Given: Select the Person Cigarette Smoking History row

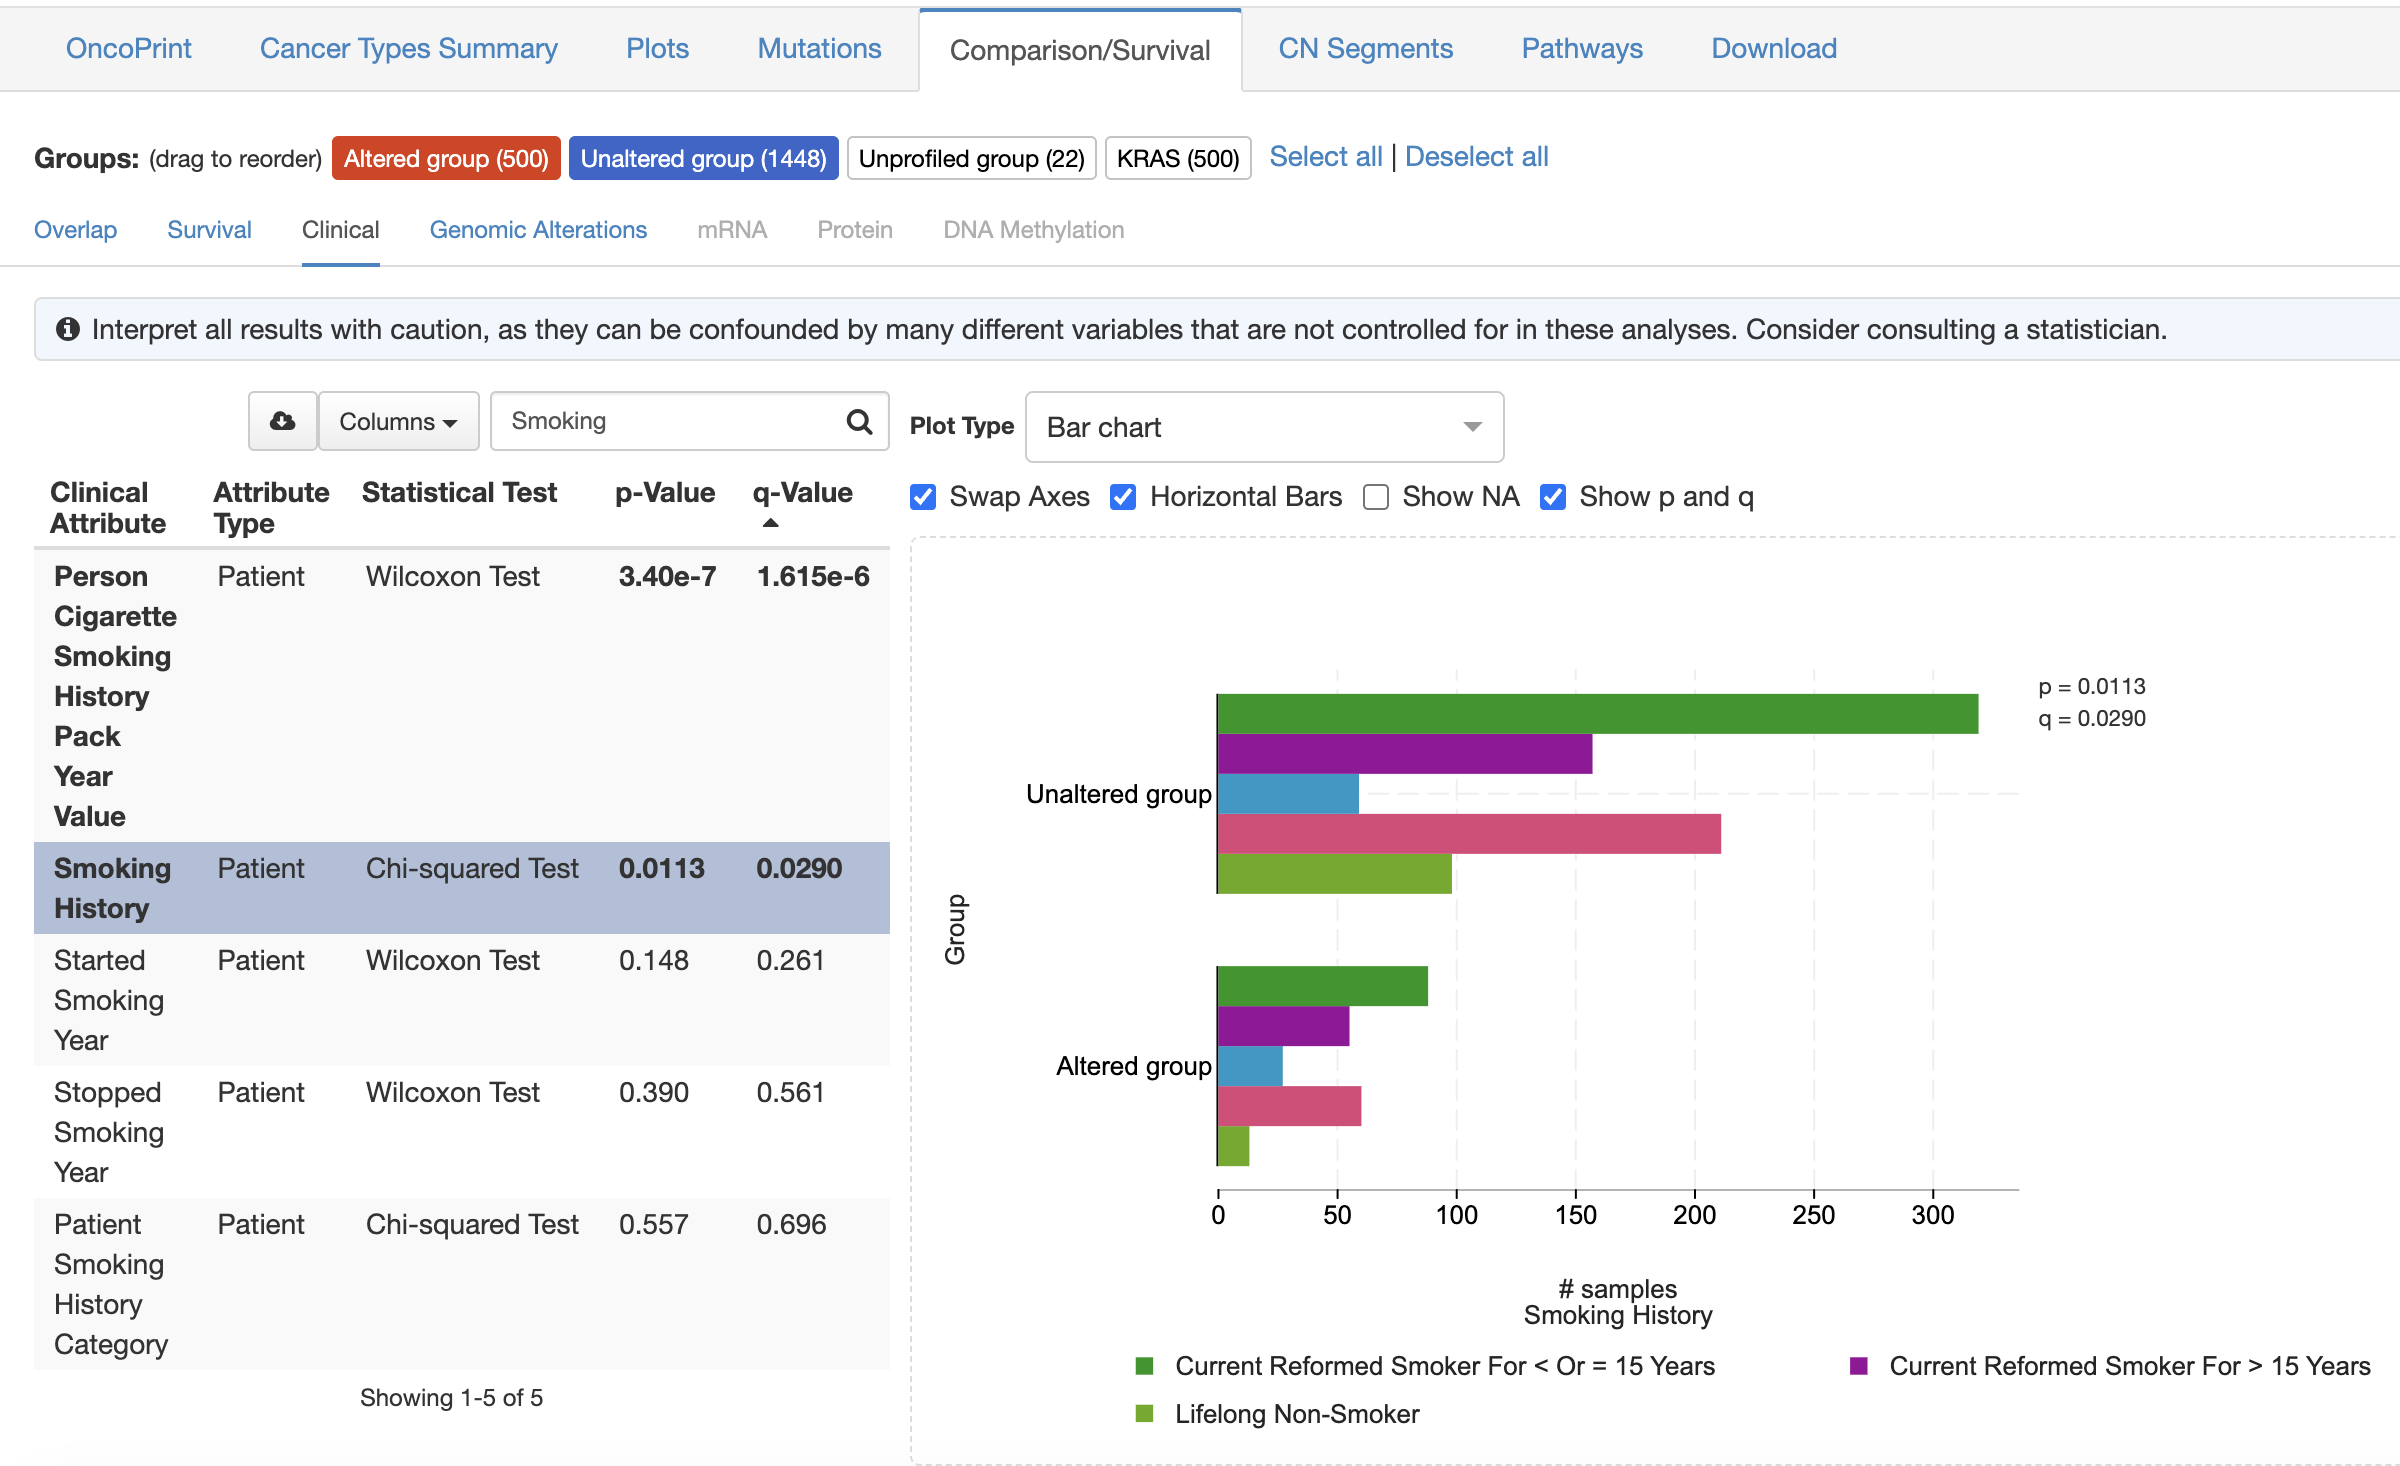Looking at the screenshot, I should coord(462,696).
